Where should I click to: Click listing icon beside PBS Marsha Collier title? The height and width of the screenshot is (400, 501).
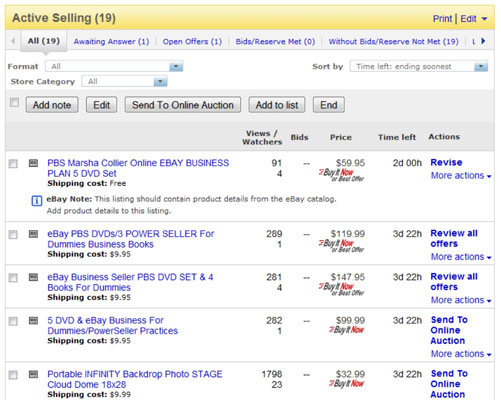coord(33,163)
